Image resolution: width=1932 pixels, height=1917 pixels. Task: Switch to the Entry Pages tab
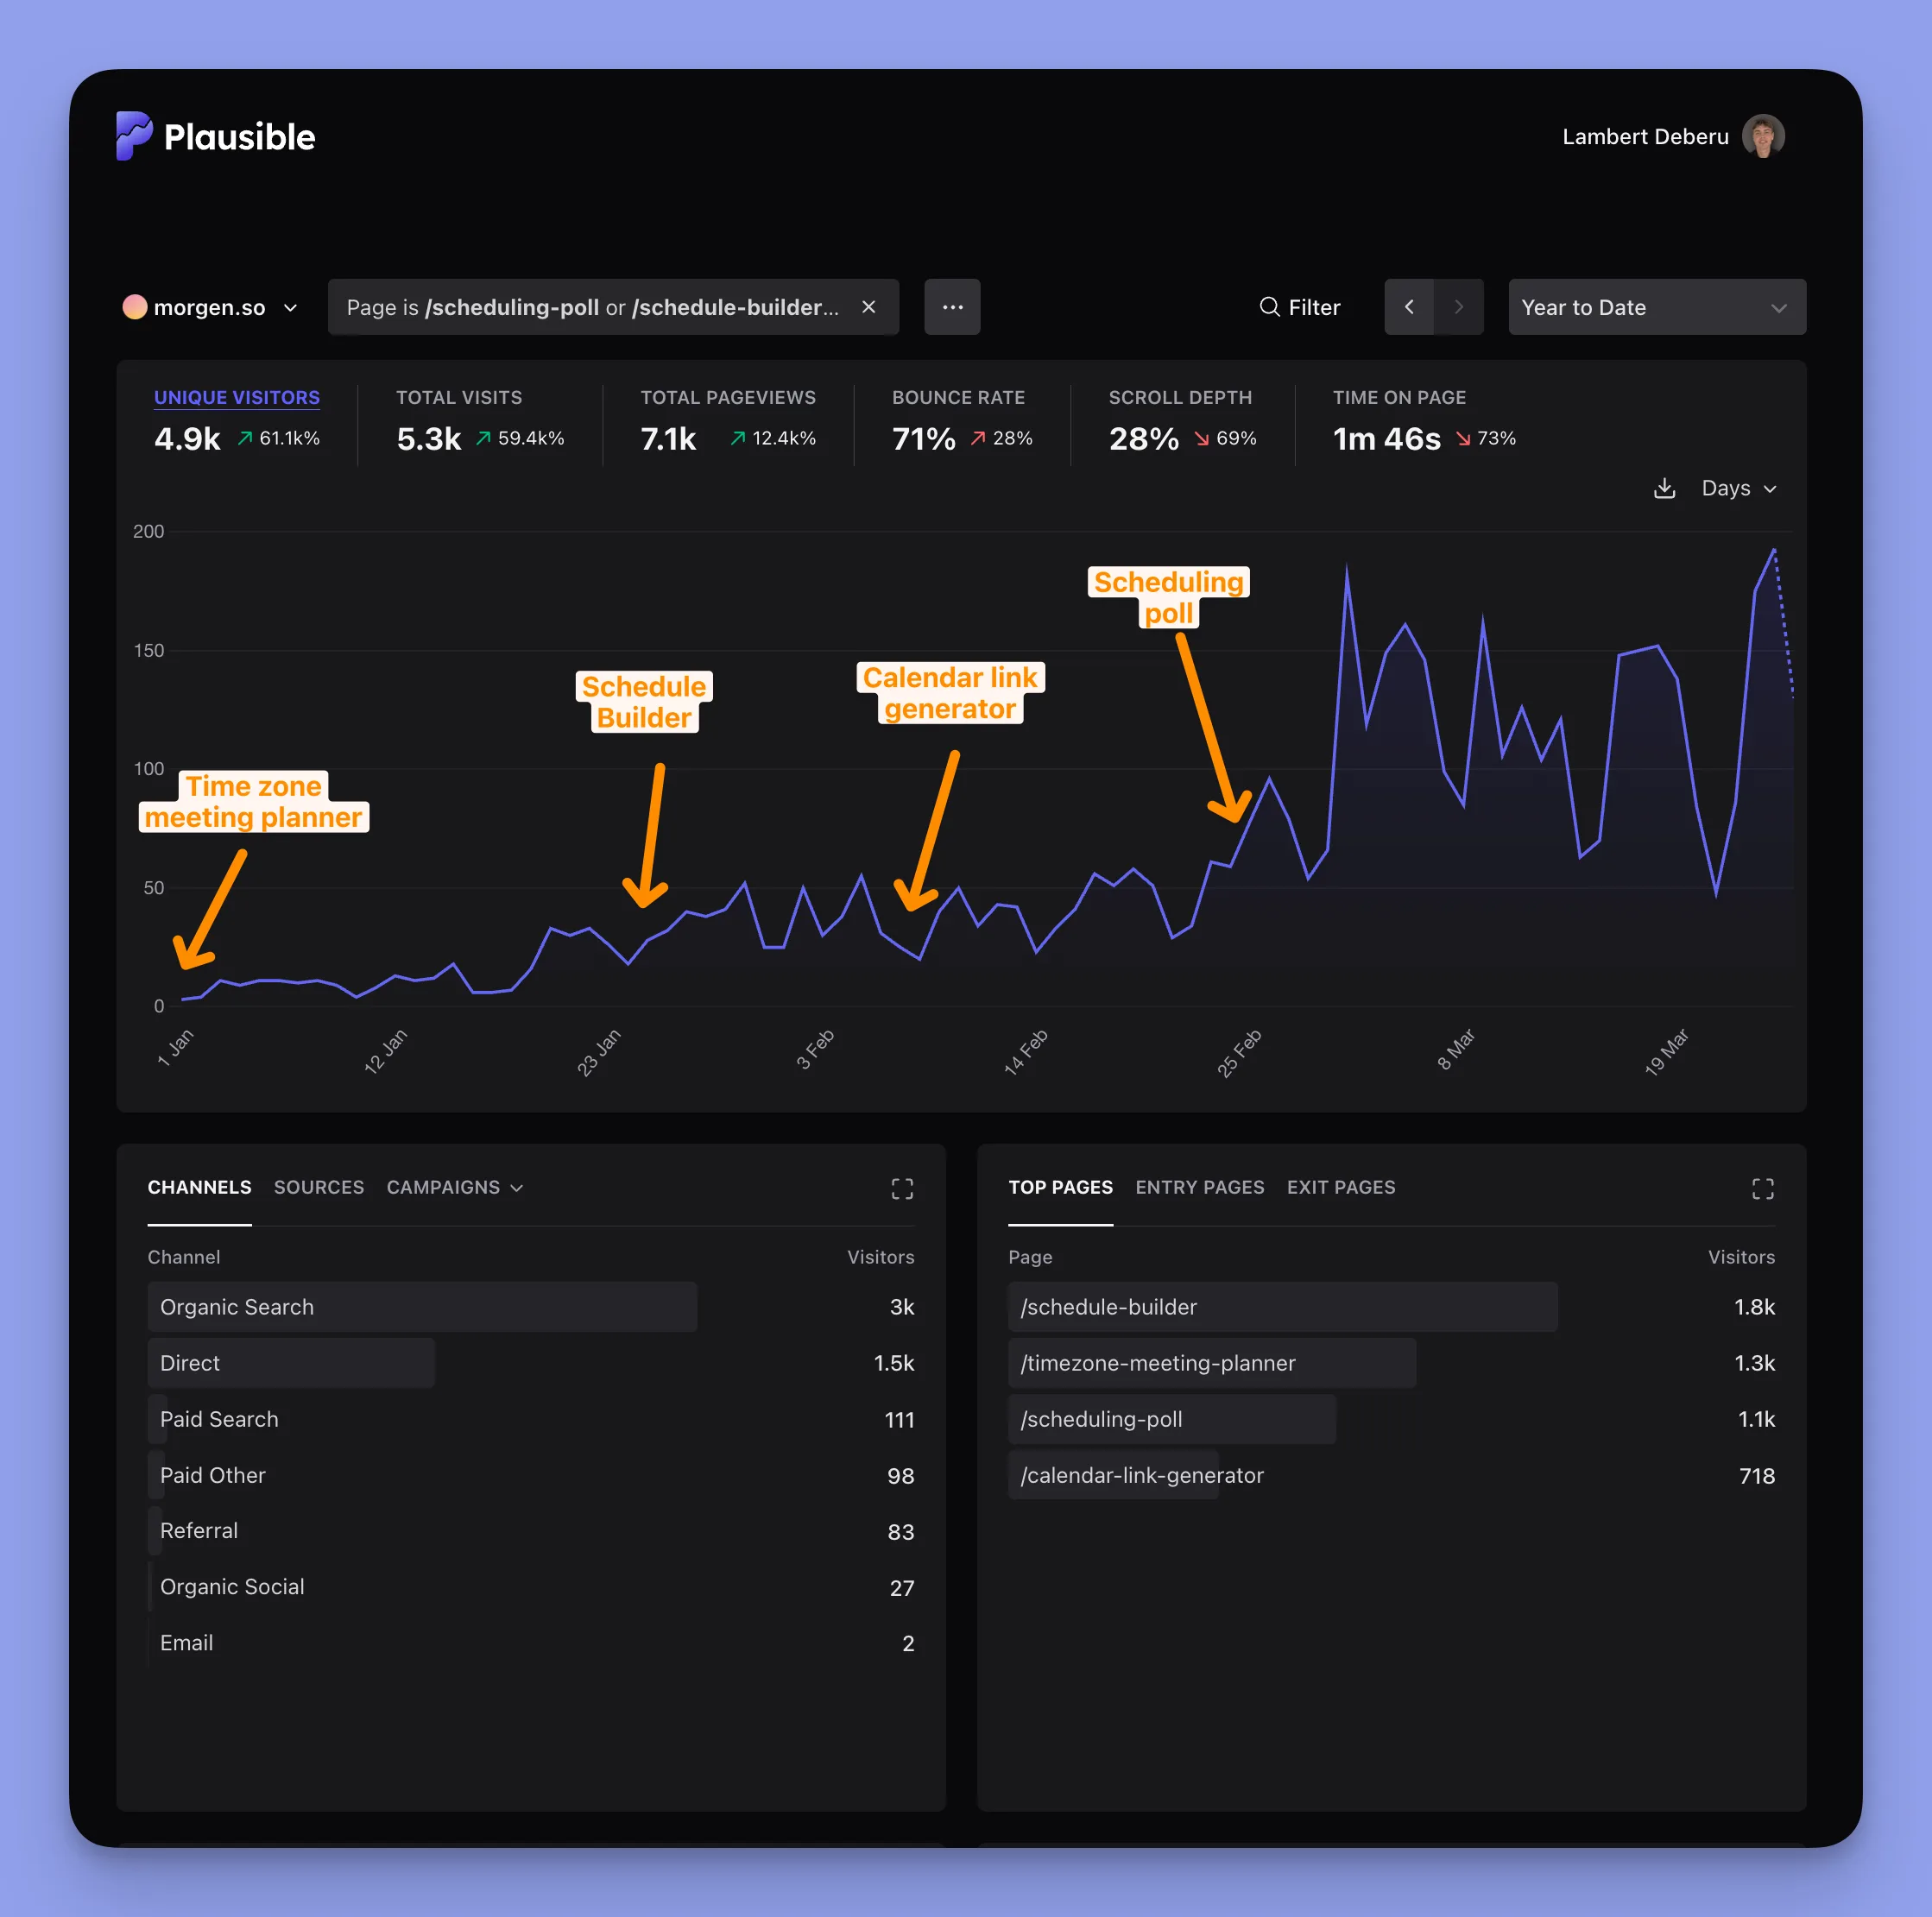[1198, 1187]
